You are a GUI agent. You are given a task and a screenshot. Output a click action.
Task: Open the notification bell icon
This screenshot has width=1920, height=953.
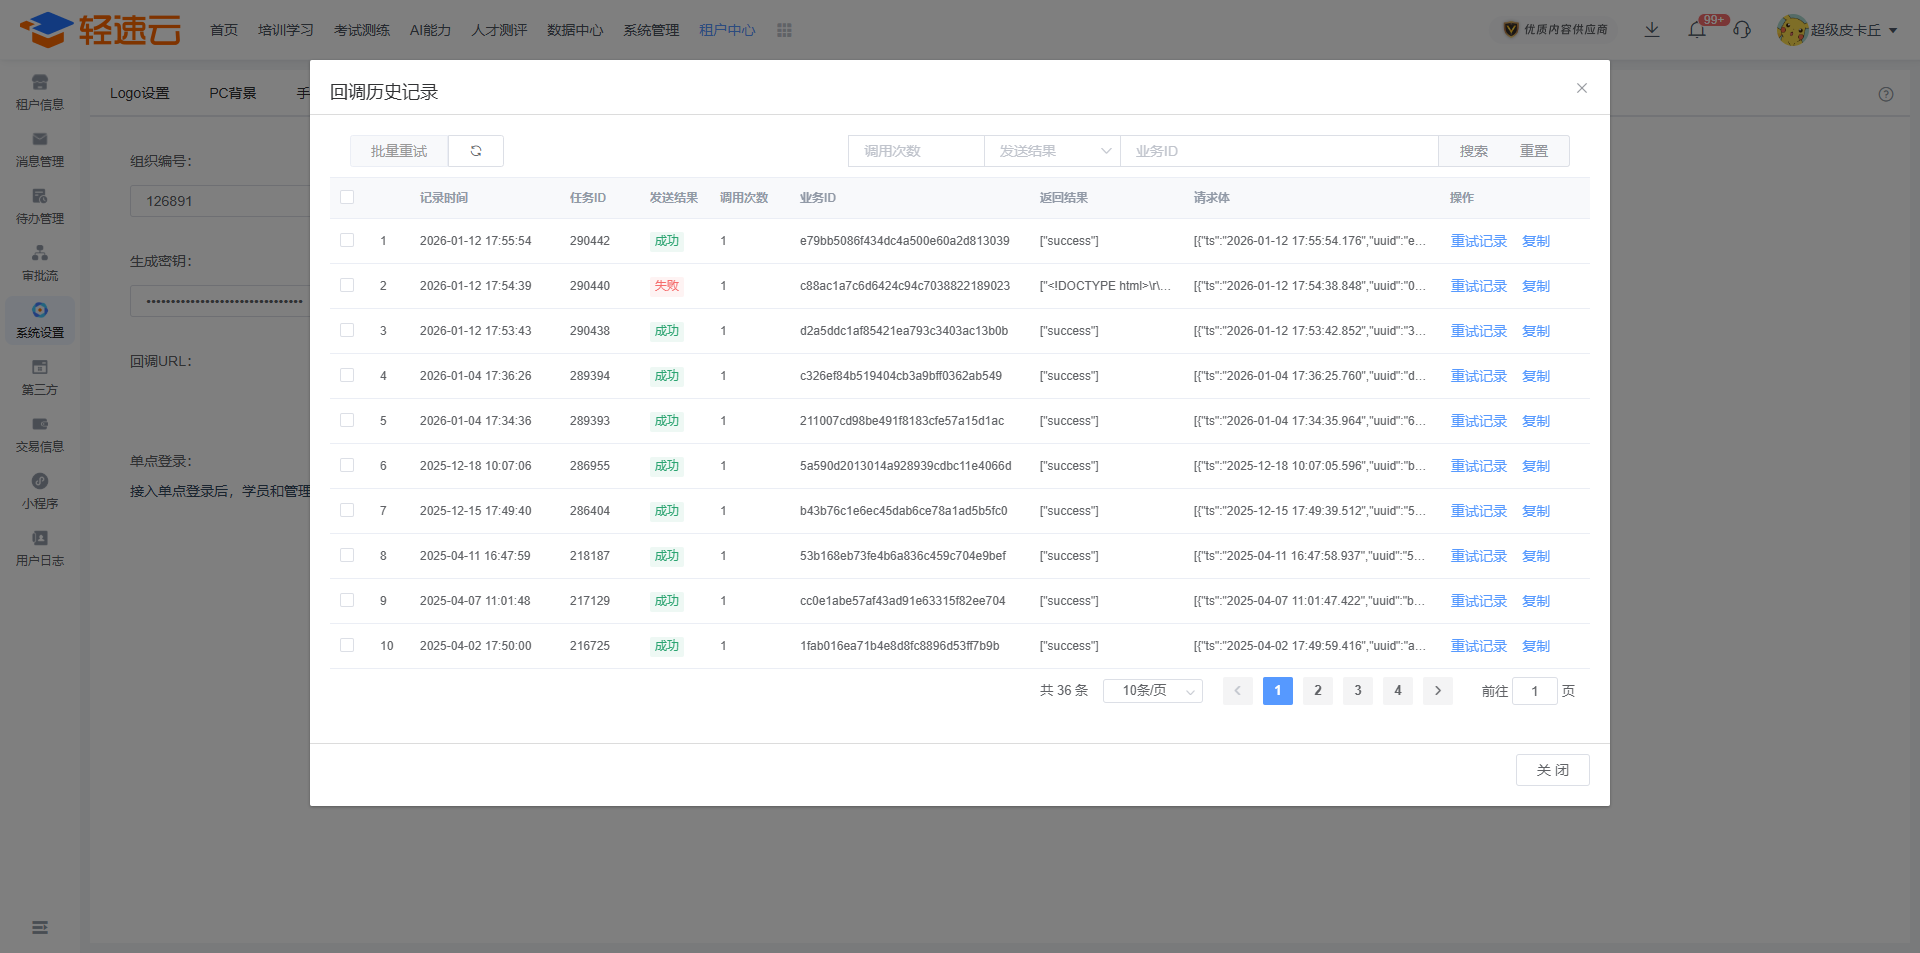coord(1697,30)
